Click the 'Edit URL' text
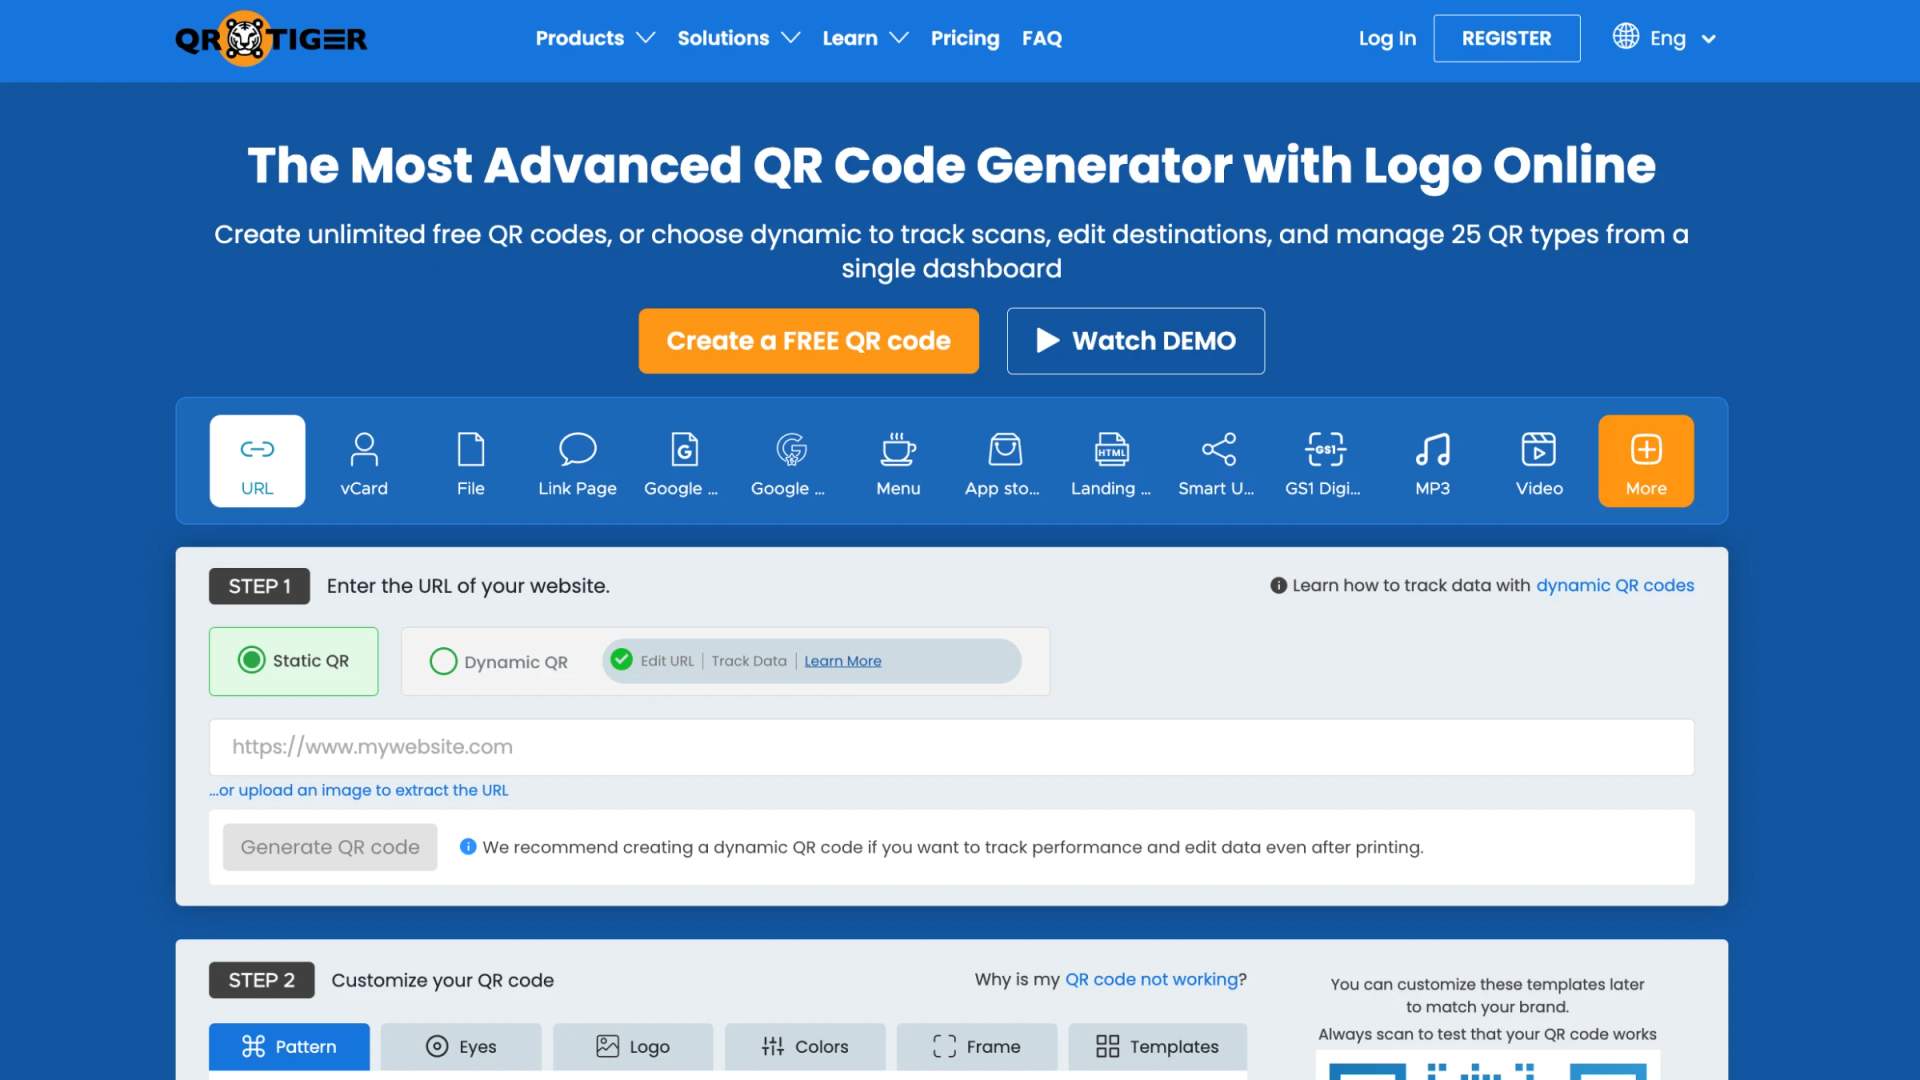1920x1080 pixels. [667, 661]
